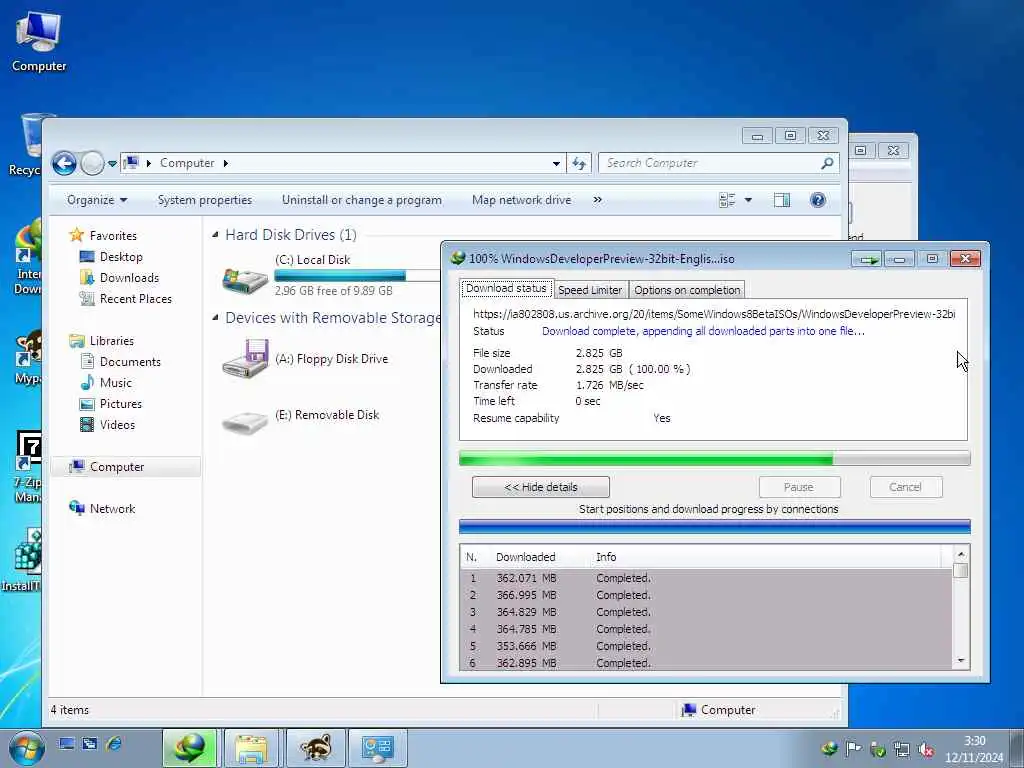Click System properties in the toolbar
The image size is (1024, 768).
tap(204, 200)
